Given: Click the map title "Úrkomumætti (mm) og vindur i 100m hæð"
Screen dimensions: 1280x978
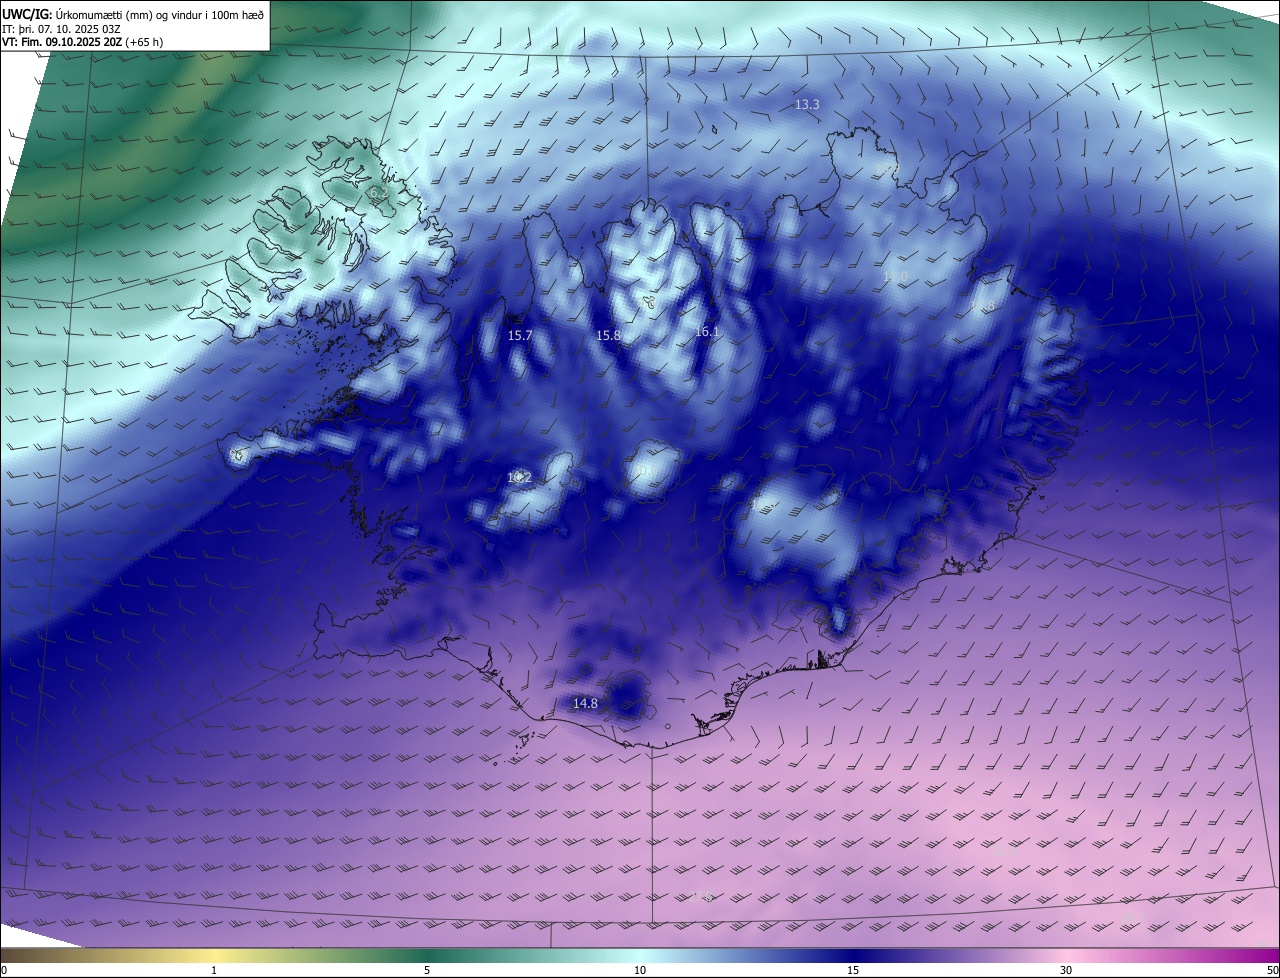Looking at the screenshot, I should coord(159,14).
